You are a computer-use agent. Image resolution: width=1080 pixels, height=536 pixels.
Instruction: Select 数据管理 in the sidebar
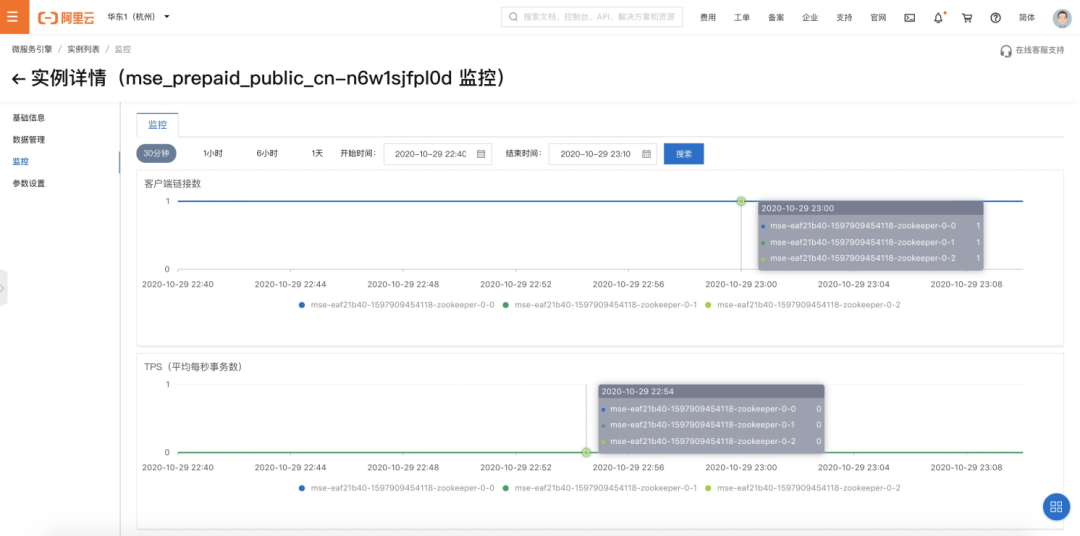[x=29, y=140]
